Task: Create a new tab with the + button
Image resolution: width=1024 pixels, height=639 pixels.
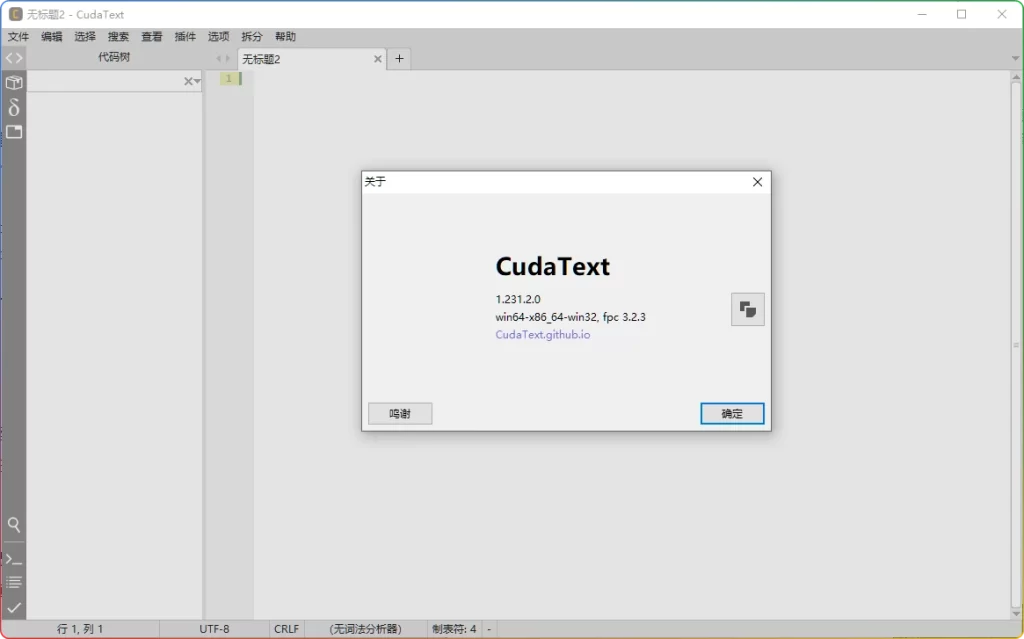Action: click(x=399, y=58)
